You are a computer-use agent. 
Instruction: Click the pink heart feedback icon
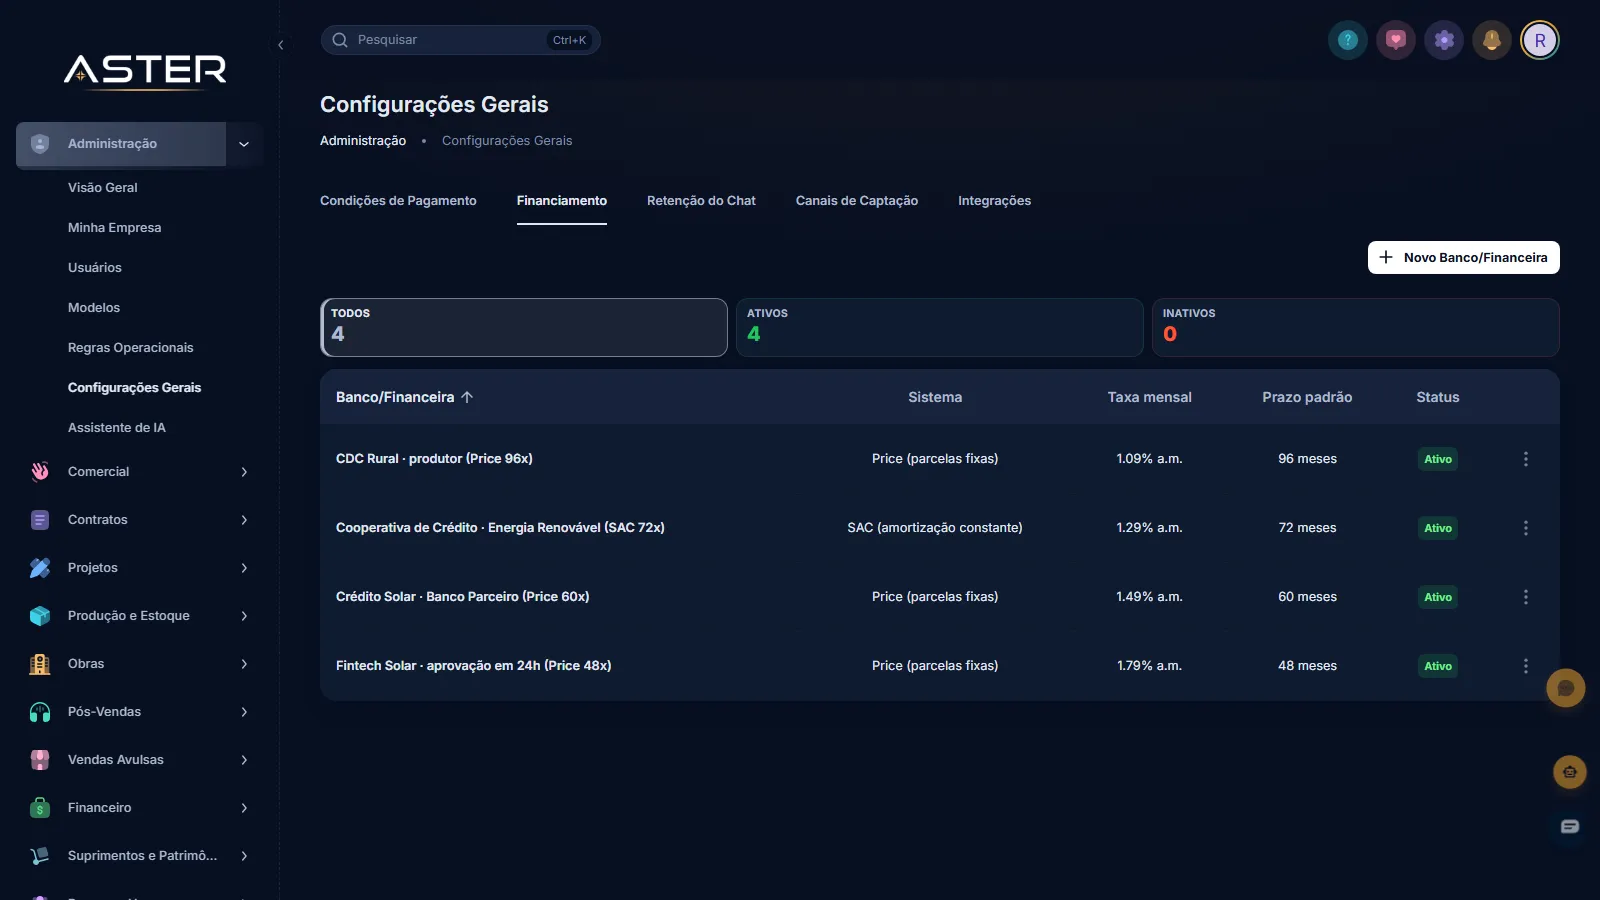[1396, 40]
